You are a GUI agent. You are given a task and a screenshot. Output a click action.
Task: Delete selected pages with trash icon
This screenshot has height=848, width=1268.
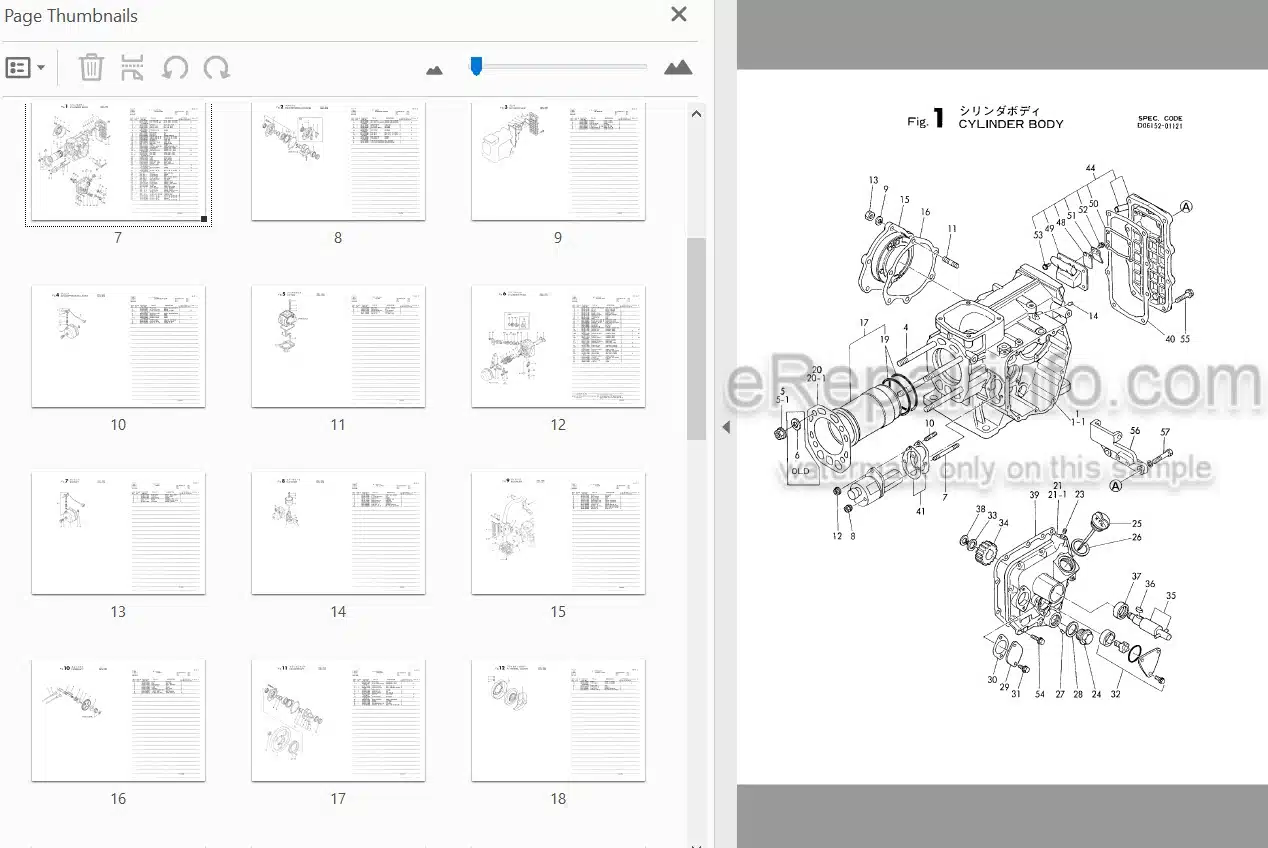pos(91,68)
